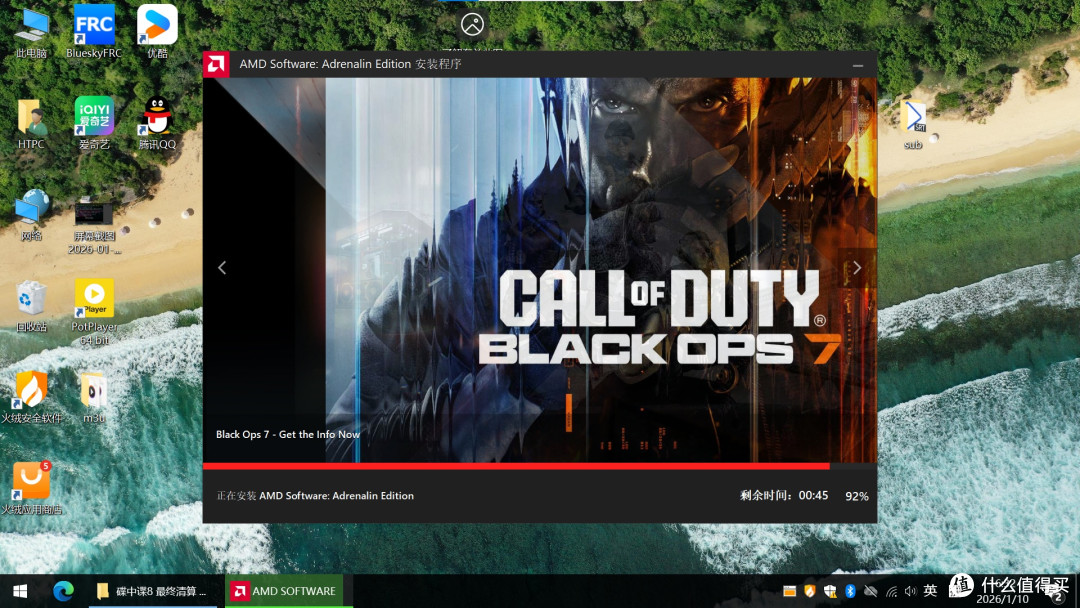Click the AMD logo in installer title bar
Image resolution: width=1080 pixels, height=608 pixels.
point(216,64)
